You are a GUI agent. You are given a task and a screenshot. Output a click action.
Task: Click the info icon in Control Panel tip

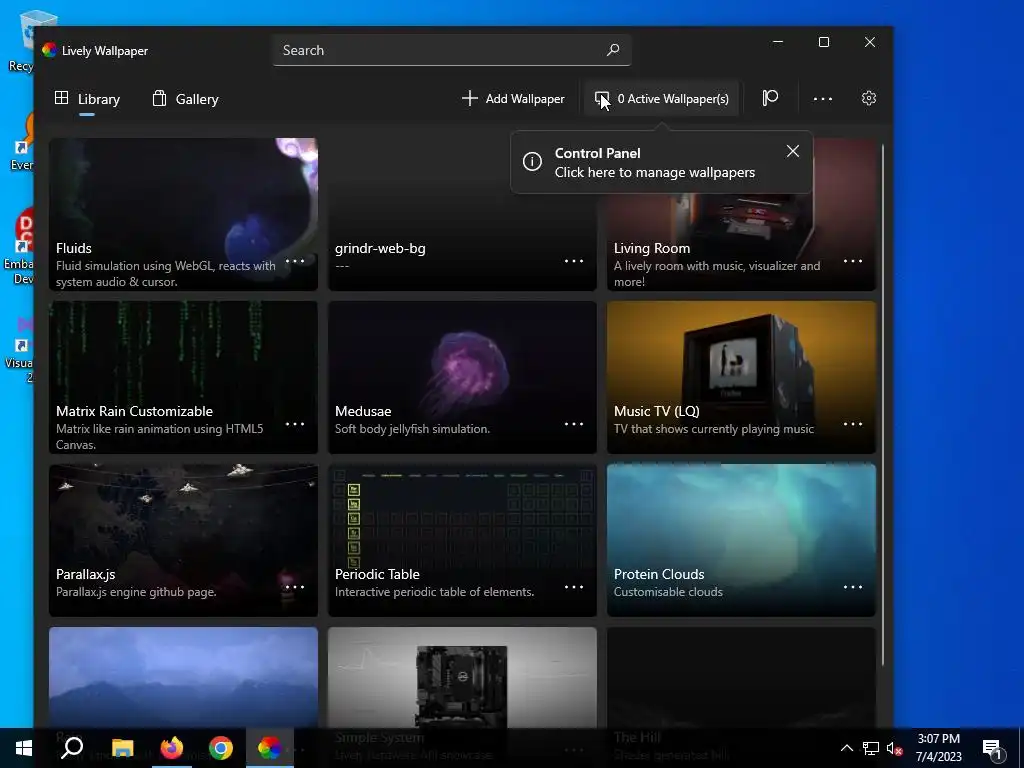(x=532, y=161)
